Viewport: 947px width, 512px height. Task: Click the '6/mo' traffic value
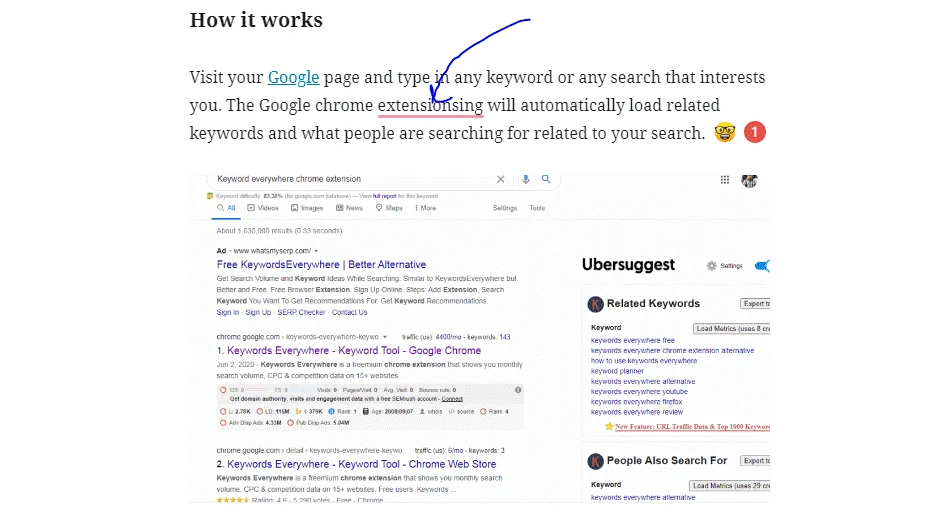[455, 451]
